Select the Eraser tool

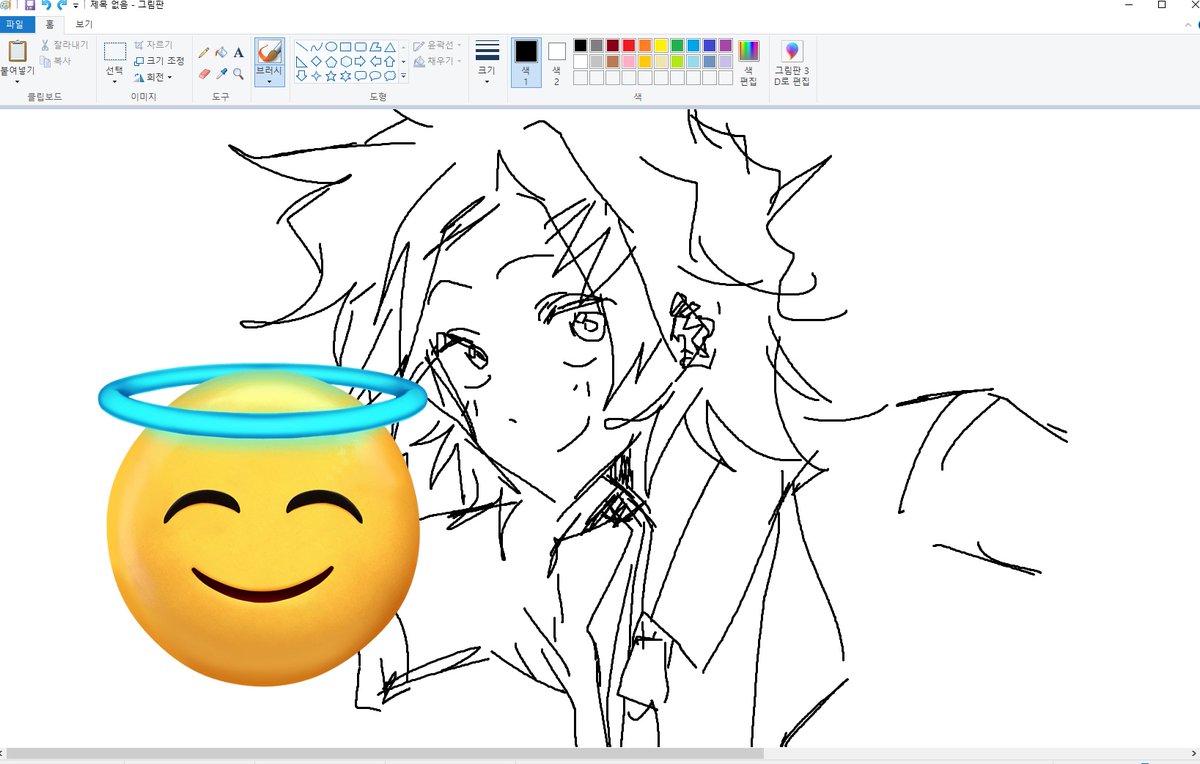point(205,73)
